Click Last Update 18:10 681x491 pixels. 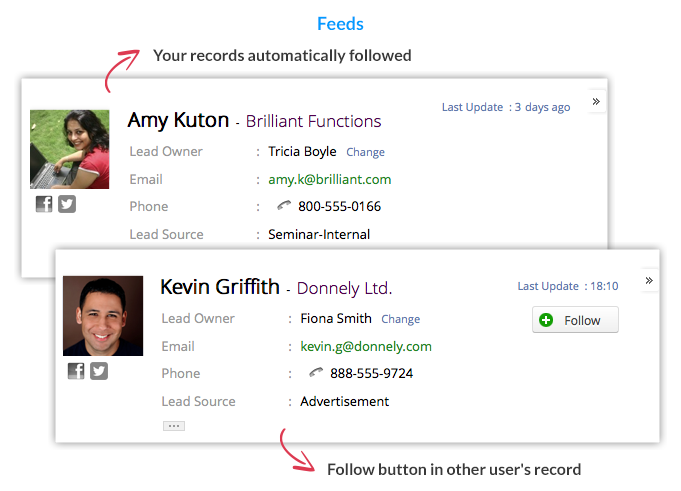[568, 286]
